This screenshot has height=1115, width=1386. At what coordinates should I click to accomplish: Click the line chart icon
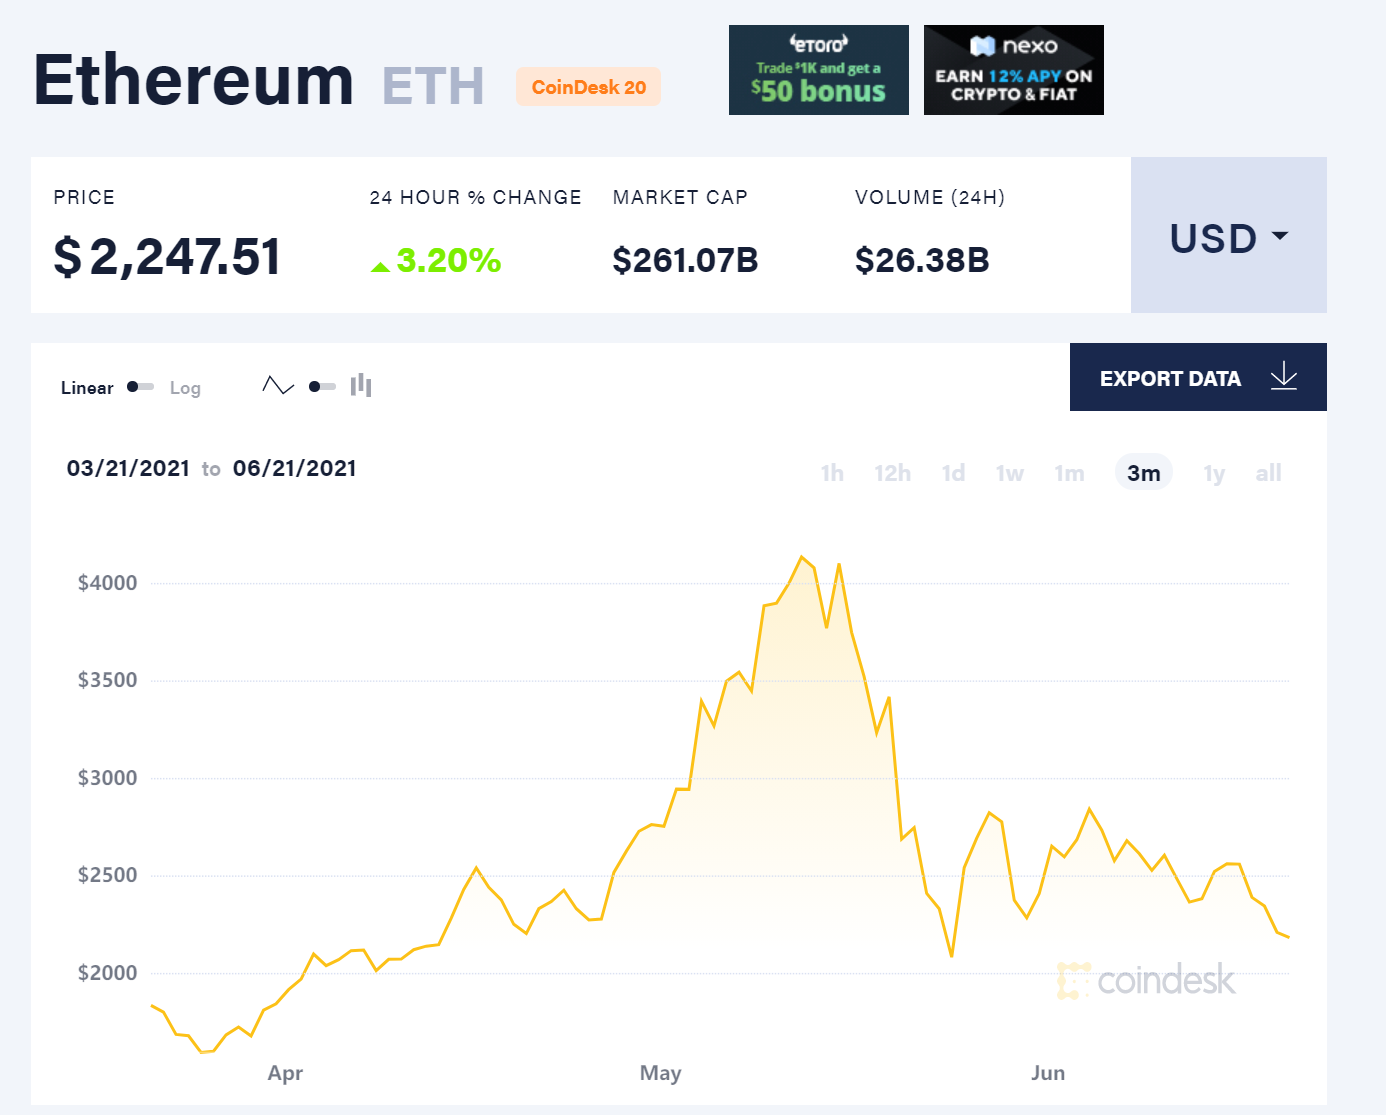pyautogui.click(x=278, y=386)
